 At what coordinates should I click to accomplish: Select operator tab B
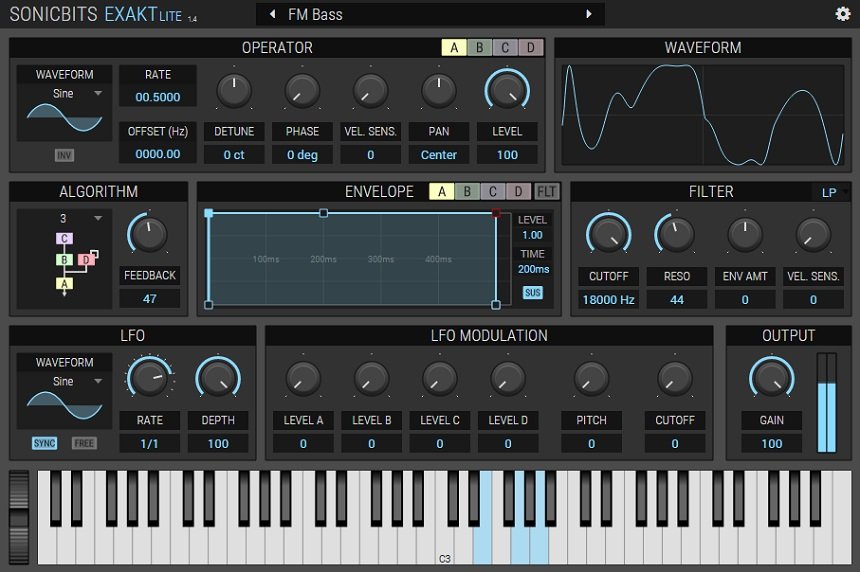tap(479, 48)
